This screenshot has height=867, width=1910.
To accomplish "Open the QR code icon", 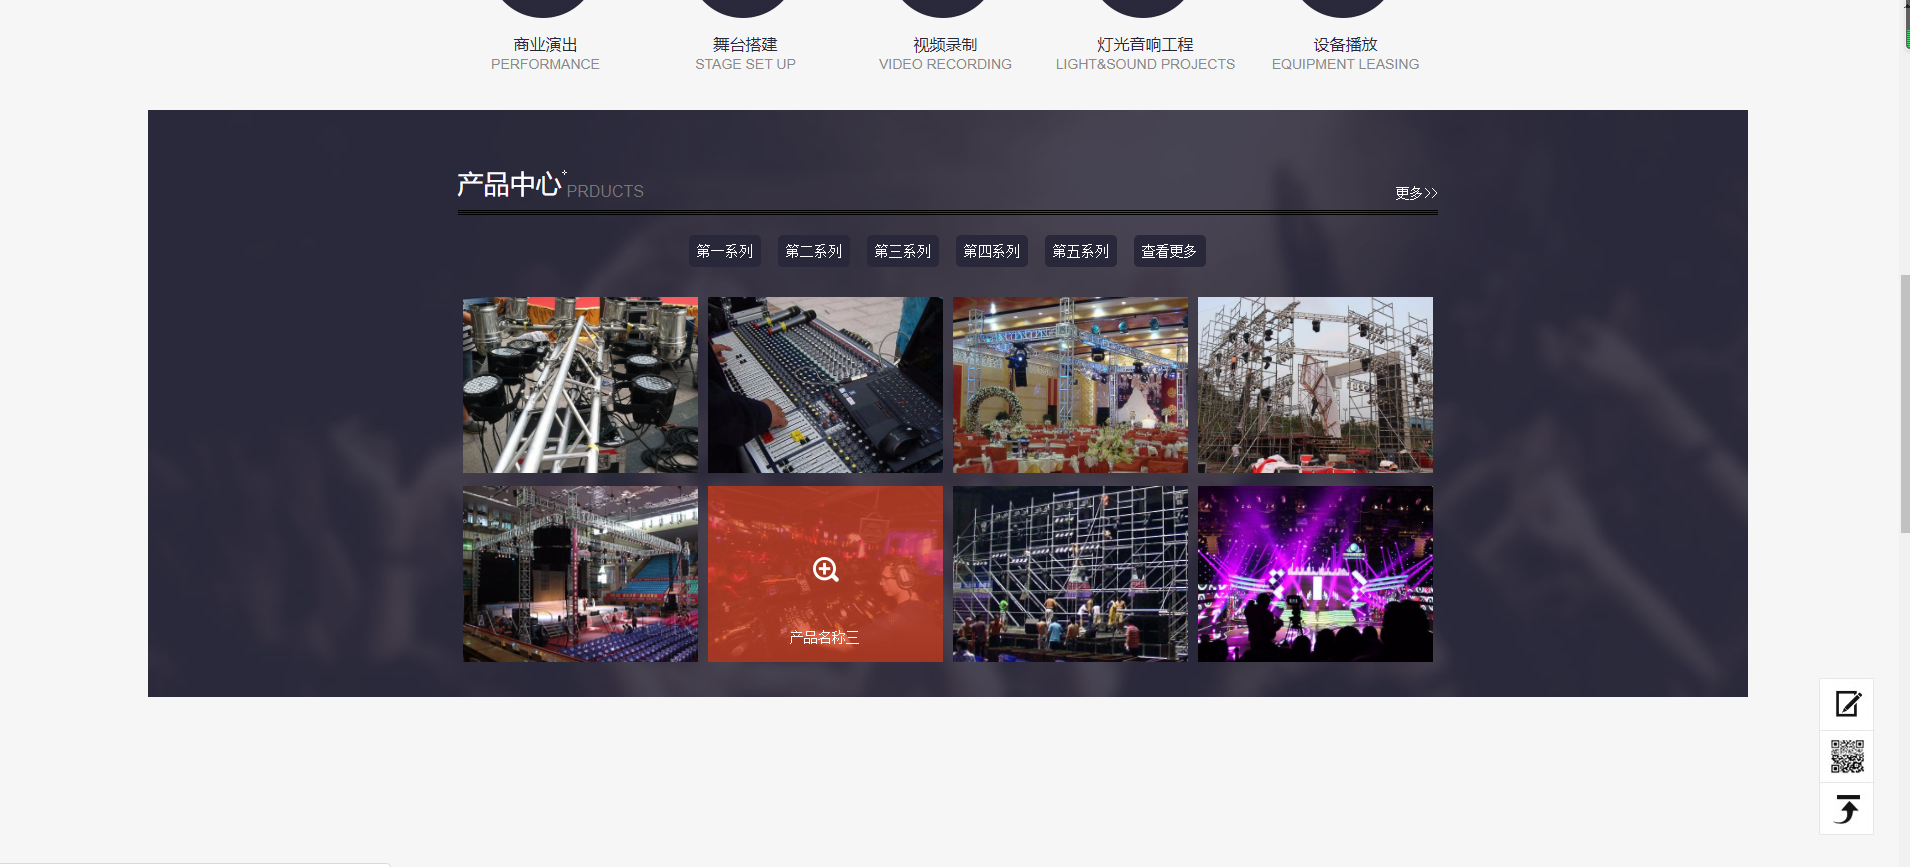I will click(x=1846, y=757).
